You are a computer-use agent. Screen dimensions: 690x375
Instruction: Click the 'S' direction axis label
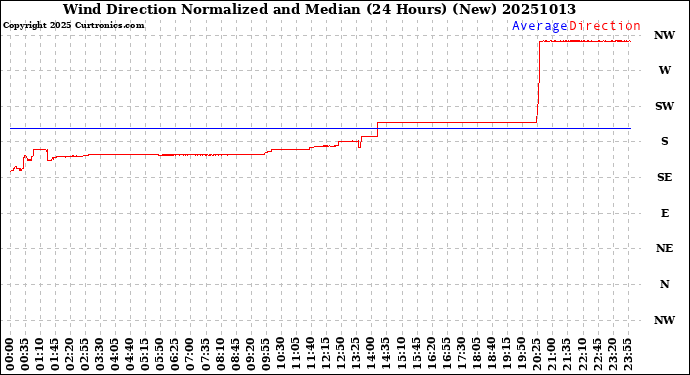[664, 141]
